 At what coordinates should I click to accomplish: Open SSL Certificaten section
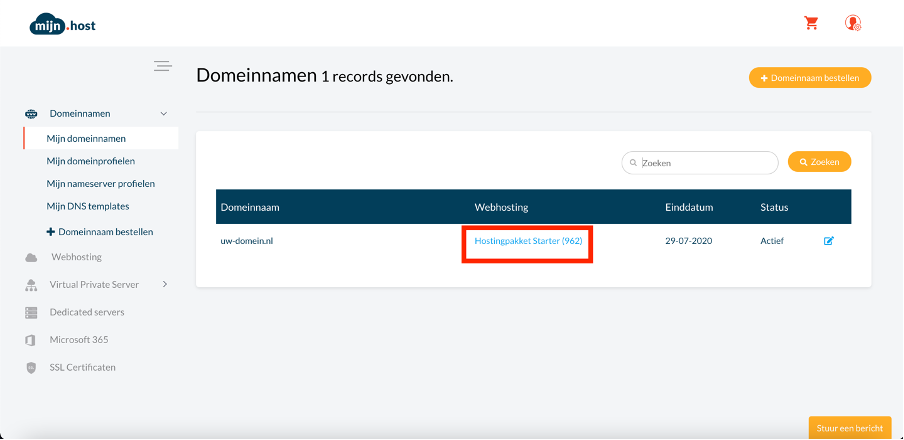coord(82,367)
